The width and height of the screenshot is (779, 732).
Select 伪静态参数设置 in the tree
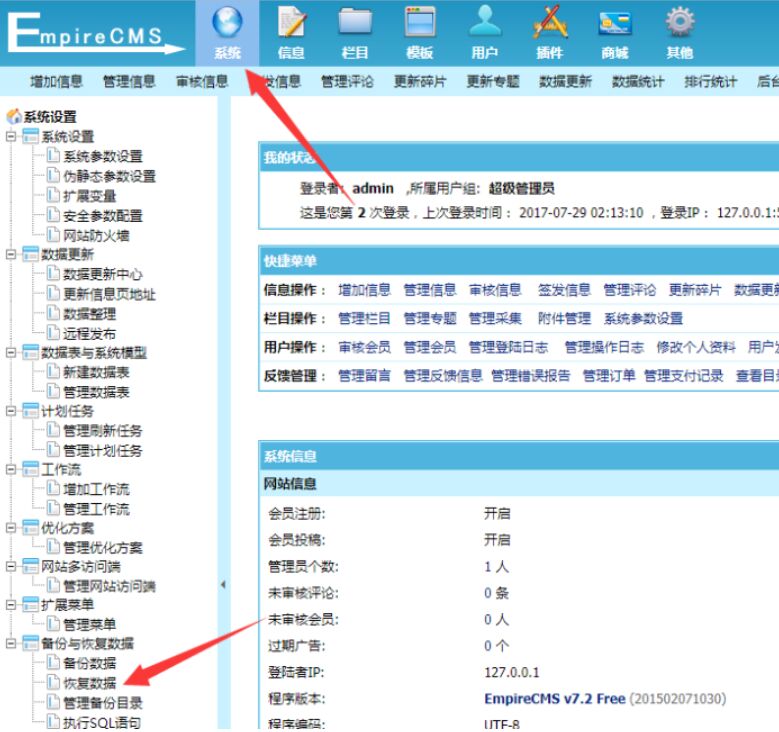tap(109, 176)
